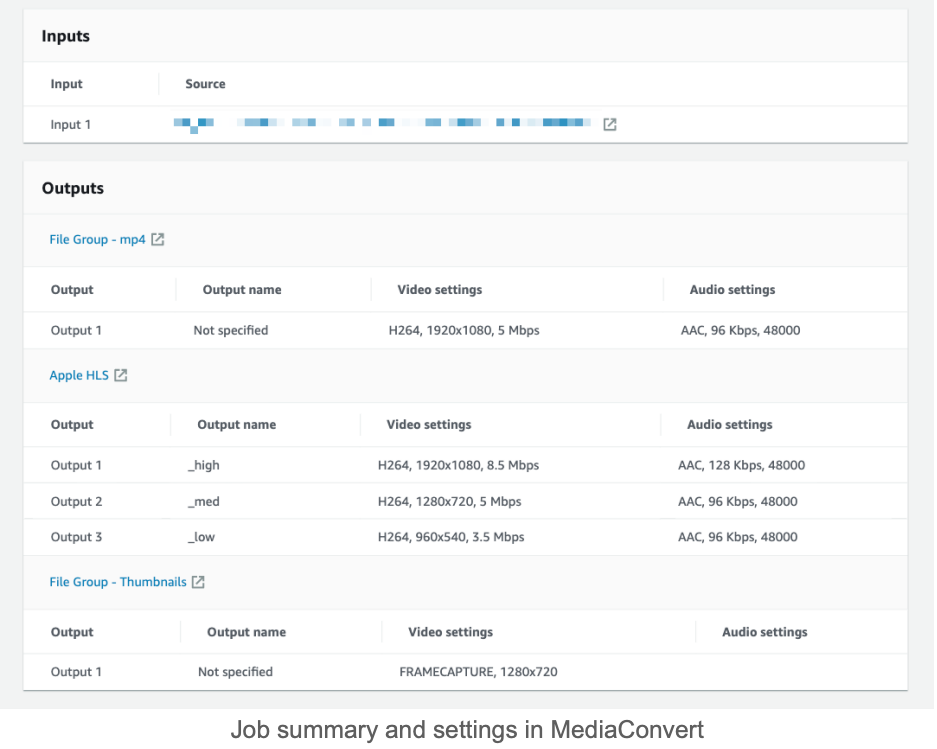This screenshot has height=749, width=937.
Task: Select the _high output row
Action: [x=400, y=465]
